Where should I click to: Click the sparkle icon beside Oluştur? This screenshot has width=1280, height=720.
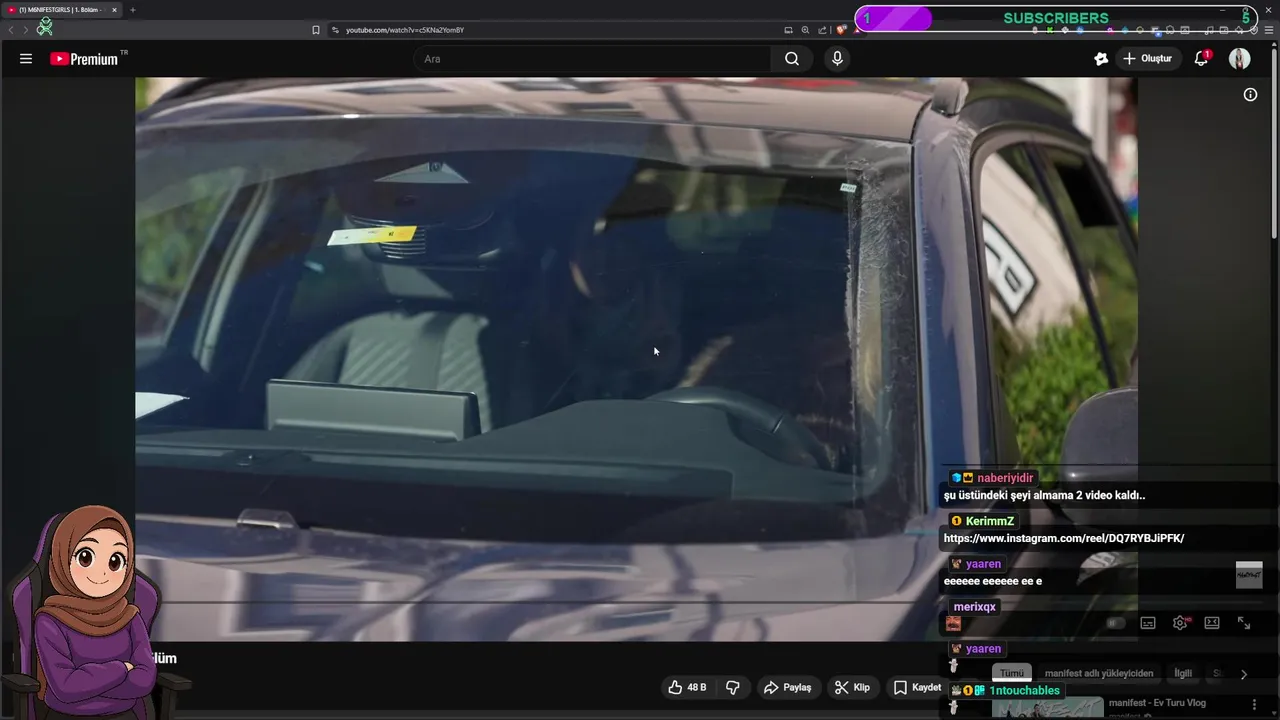(1101, 59)
